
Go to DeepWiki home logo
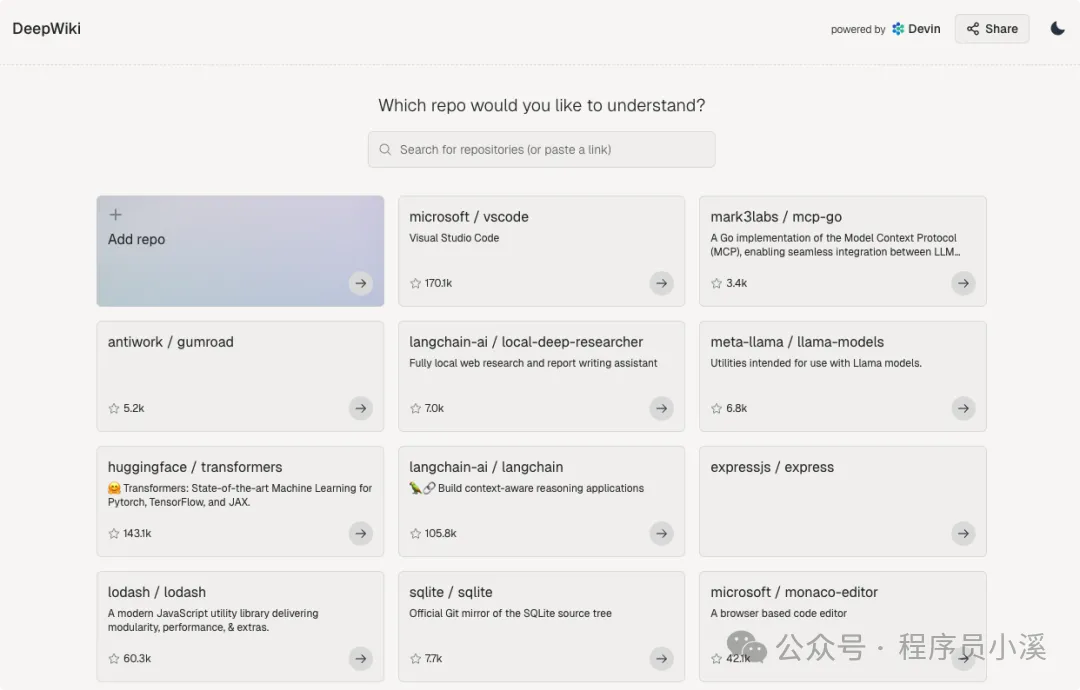(x=46, y=28)
